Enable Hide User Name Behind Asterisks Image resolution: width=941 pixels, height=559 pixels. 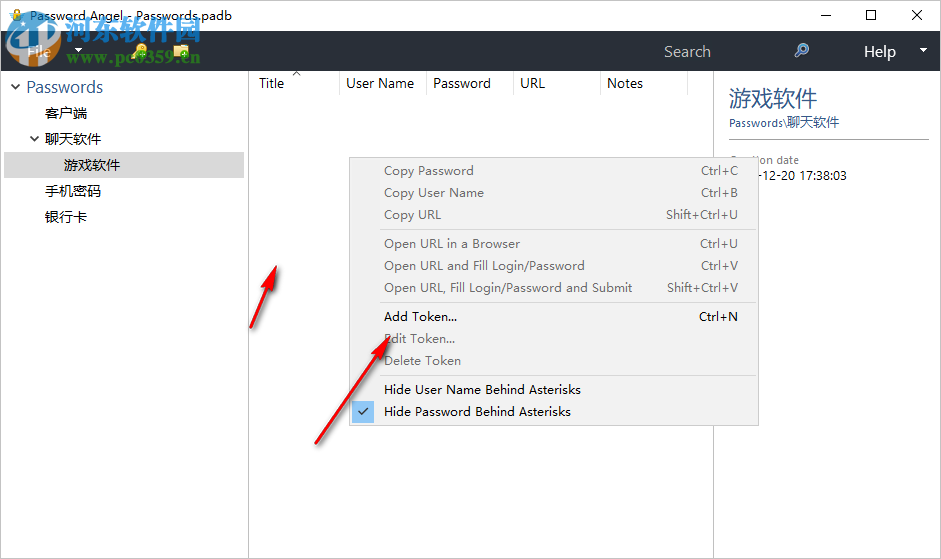click(x=482, y=389)
